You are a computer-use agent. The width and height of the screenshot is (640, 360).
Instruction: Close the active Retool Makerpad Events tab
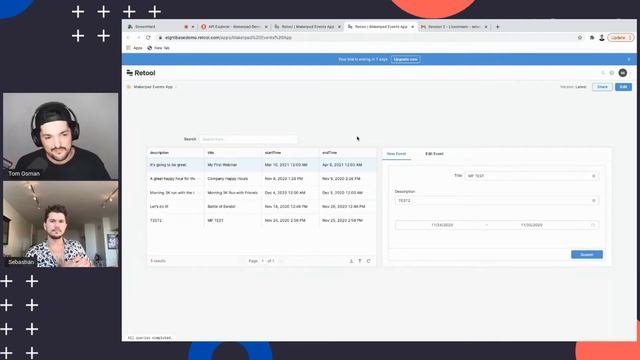click(x=412, y=27)
